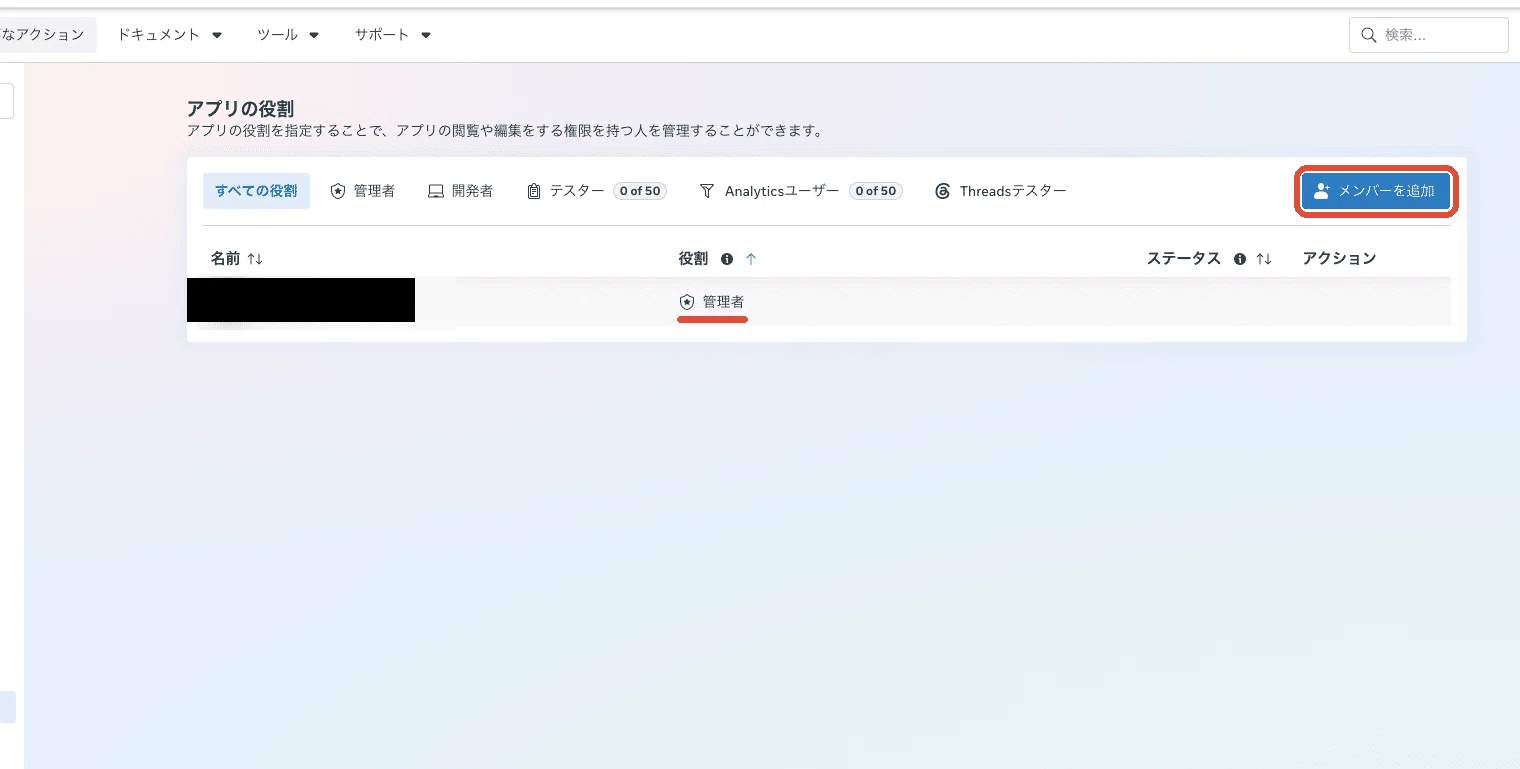This screenshot has height=769, width=1520.
Task: Click the ステータス column header
Action: point(1184,258)
